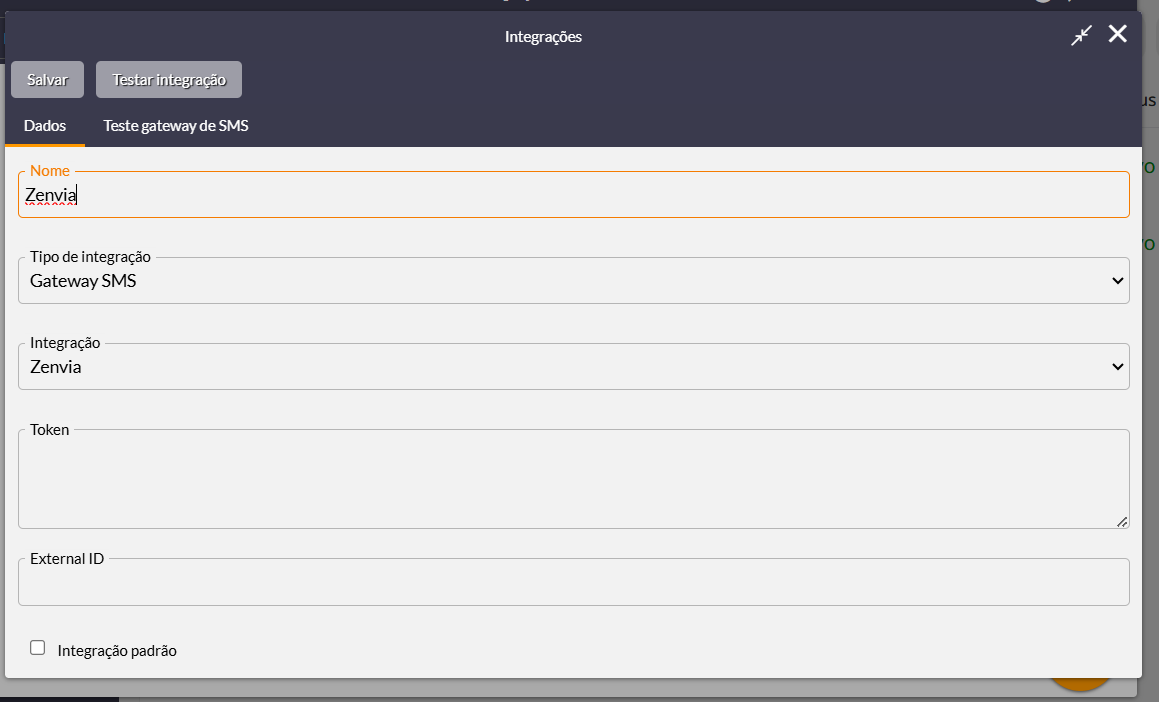Expand the Integração dropdown showing Zenvia
The image size is (1159, 702).
(x=574, y=367)
